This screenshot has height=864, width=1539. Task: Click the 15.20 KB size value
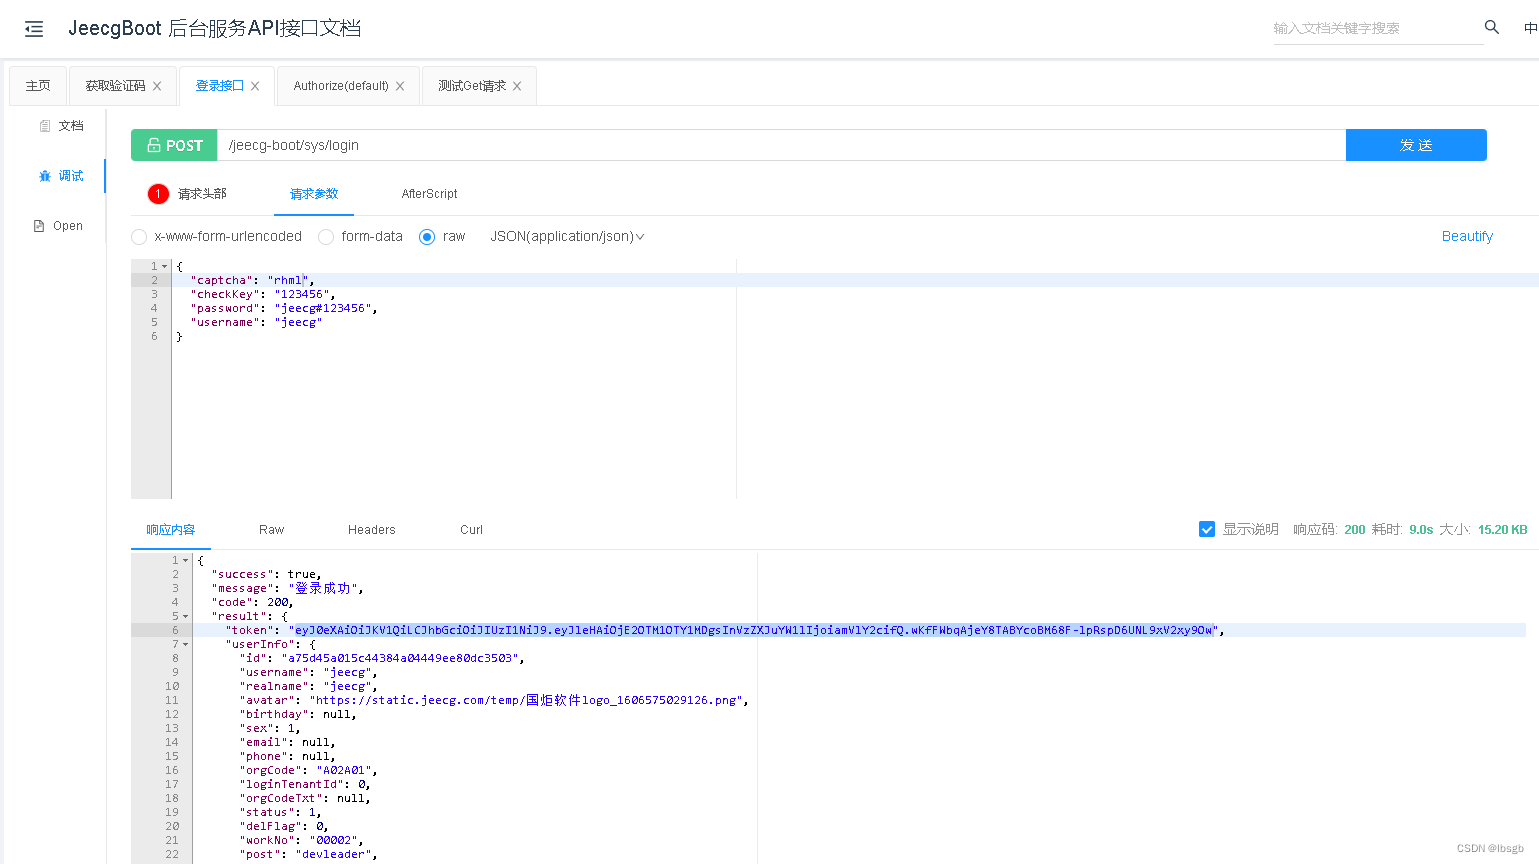click(1503, 530)
